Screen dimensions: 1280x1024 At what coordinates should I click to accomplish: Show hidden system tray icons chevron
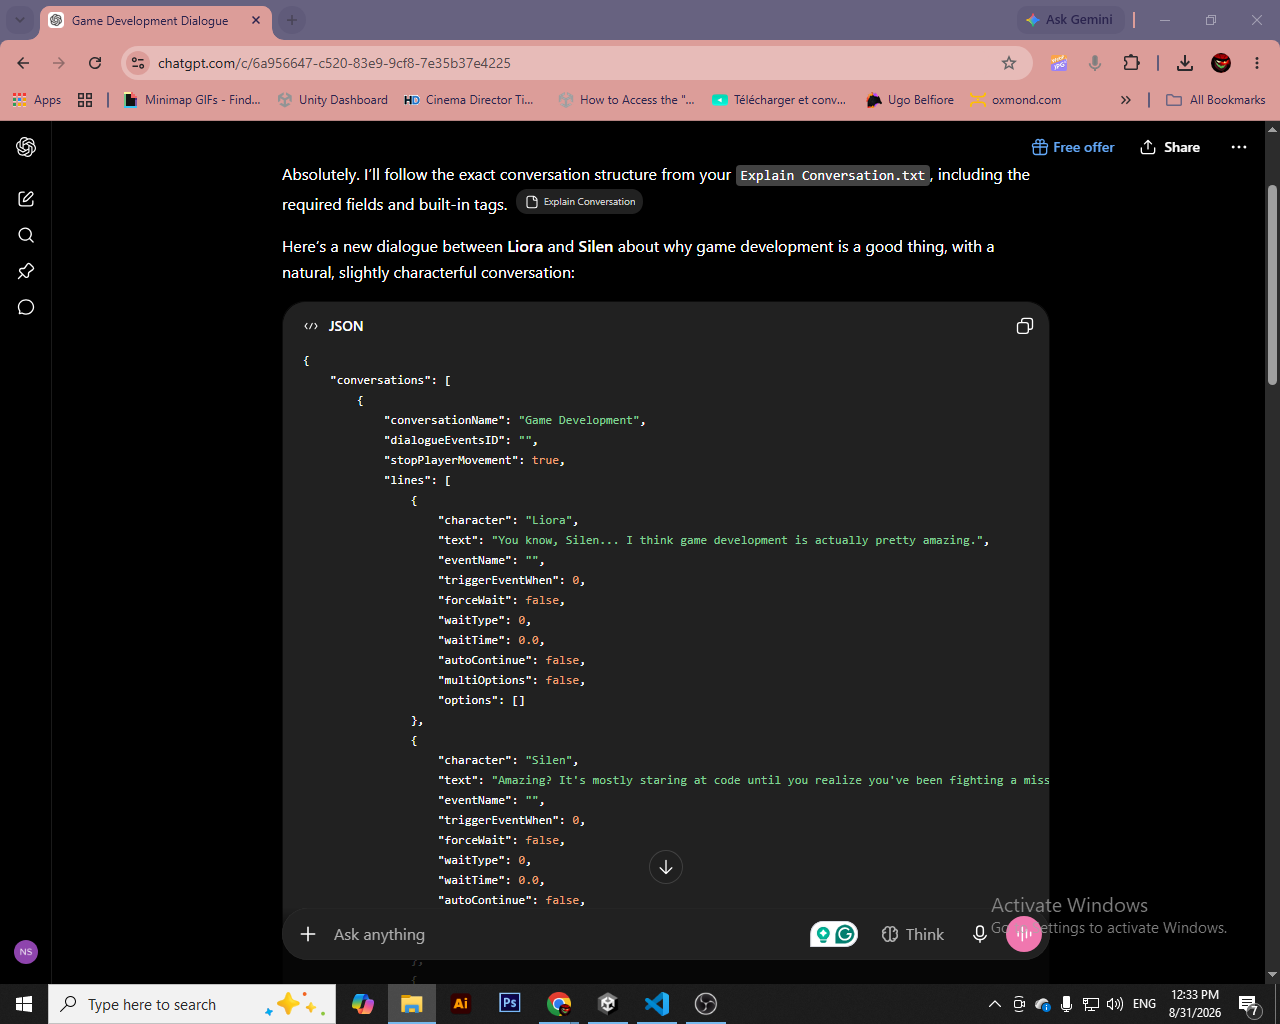click(x=995, y=1004)
